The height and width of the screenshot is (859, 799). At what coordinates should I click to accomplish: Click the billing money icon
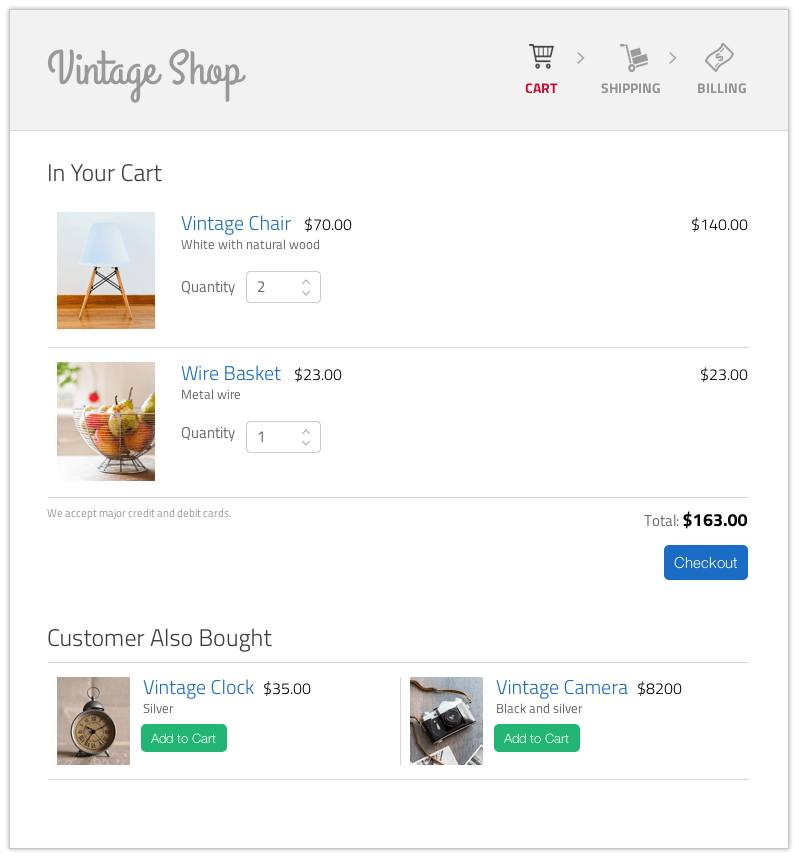(x=720, y=58)
